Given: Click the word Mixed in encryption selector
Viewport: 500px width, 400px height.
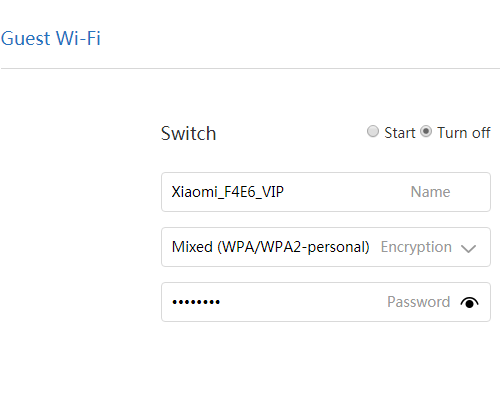Looking at the screenshot, I should pos(192,247).
